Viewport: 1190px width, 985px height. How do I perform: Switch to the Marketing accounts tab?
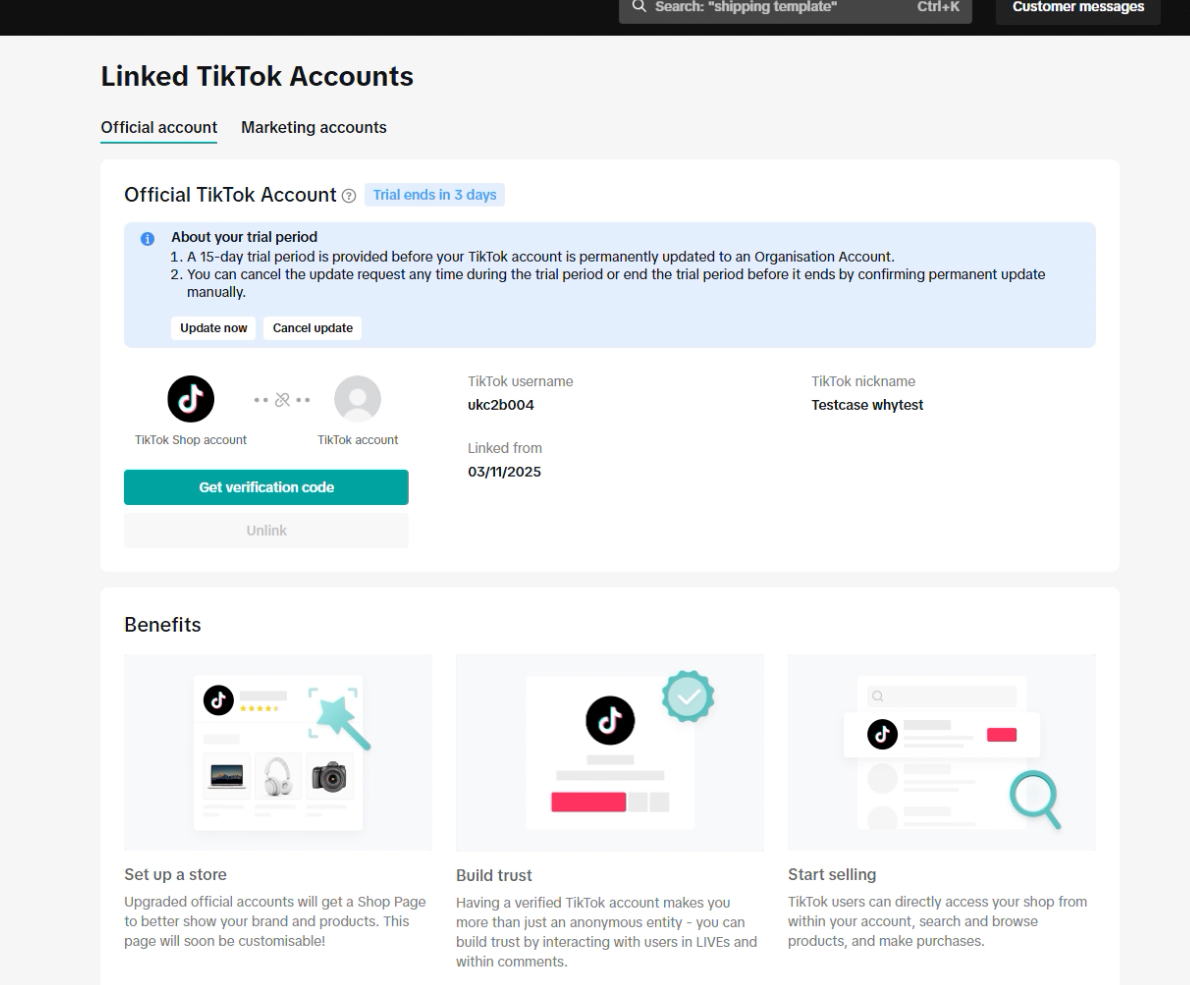pyautogui.click(x=314, y=128)
